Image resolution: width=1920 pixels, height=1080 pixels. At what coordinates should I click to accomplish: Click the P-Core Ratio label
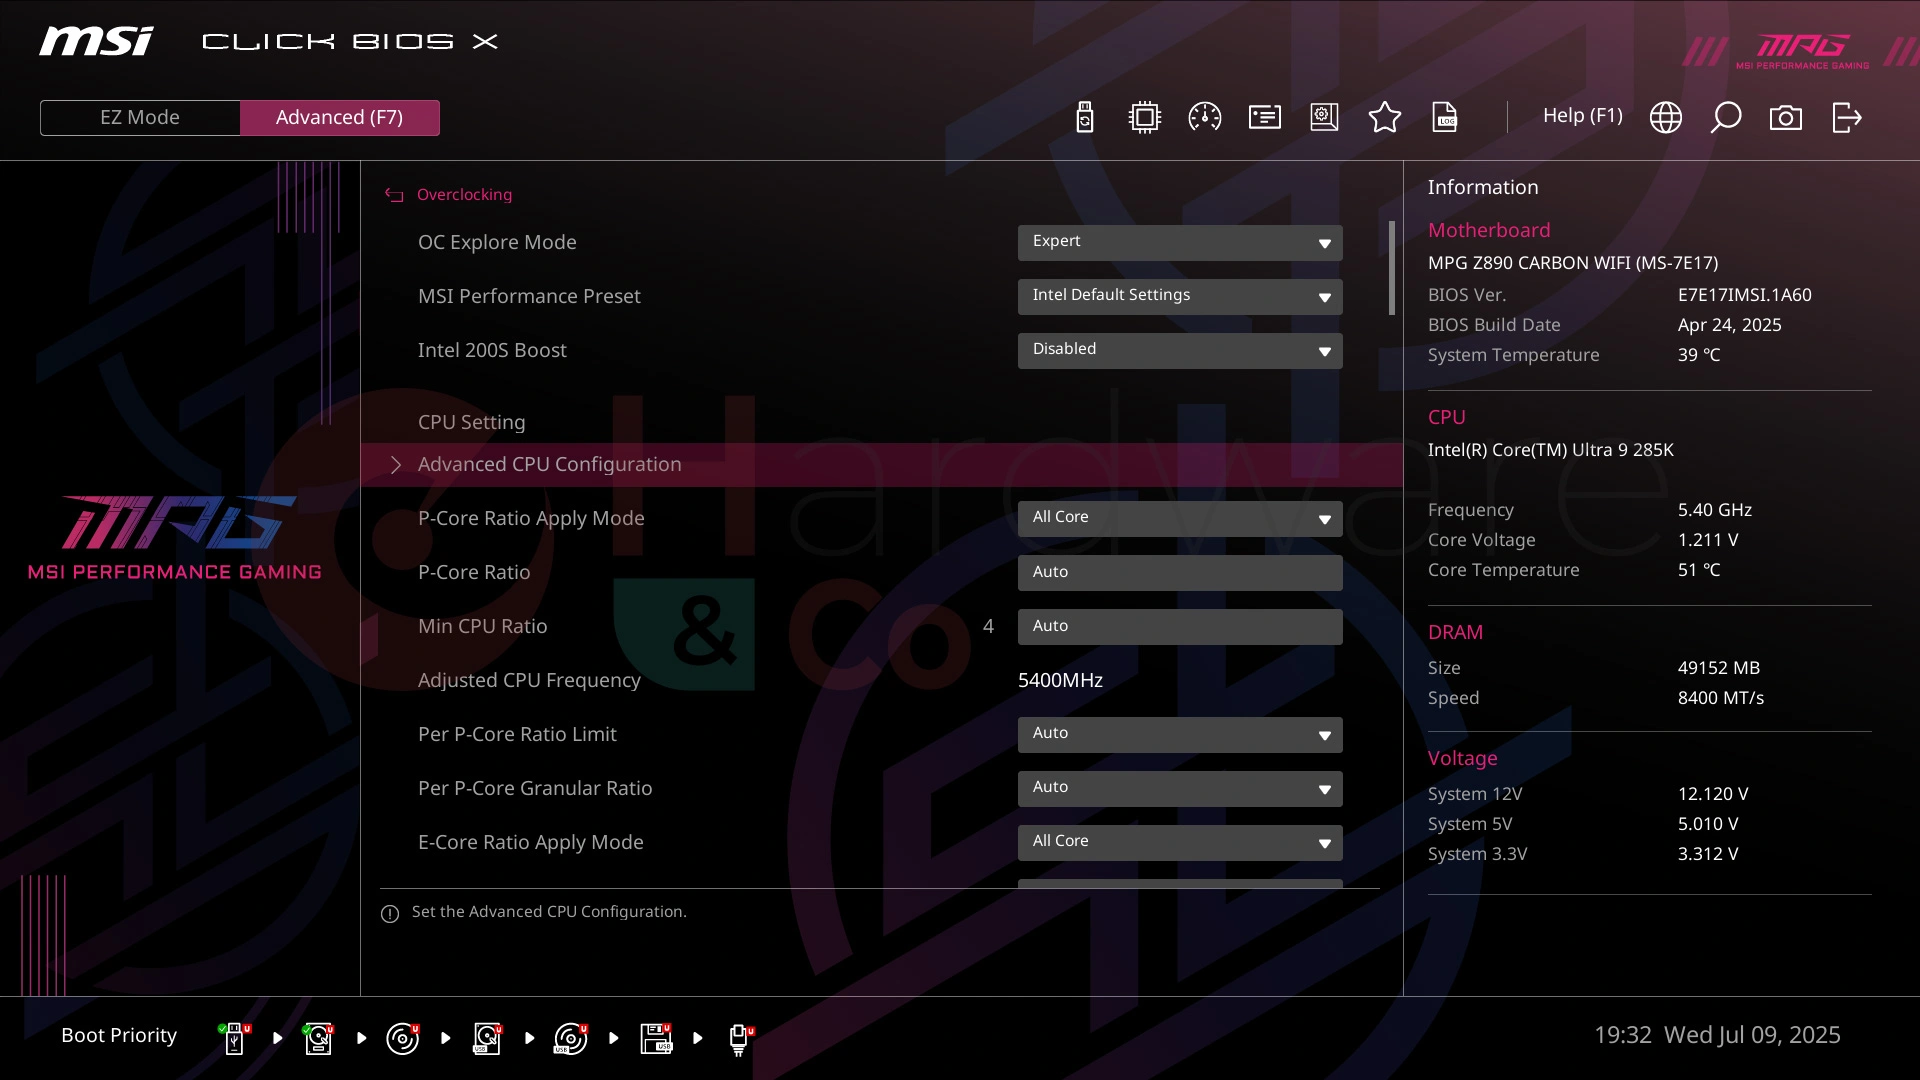[474, 572]
